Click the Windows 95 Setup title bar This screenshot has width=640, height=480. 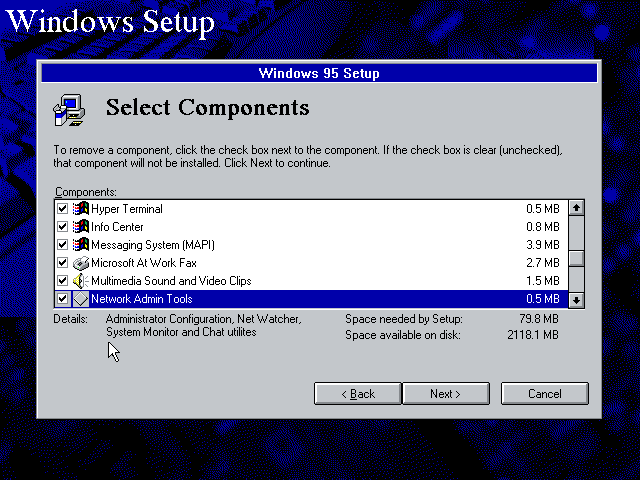pyautogui.click(x=319, y=73)
